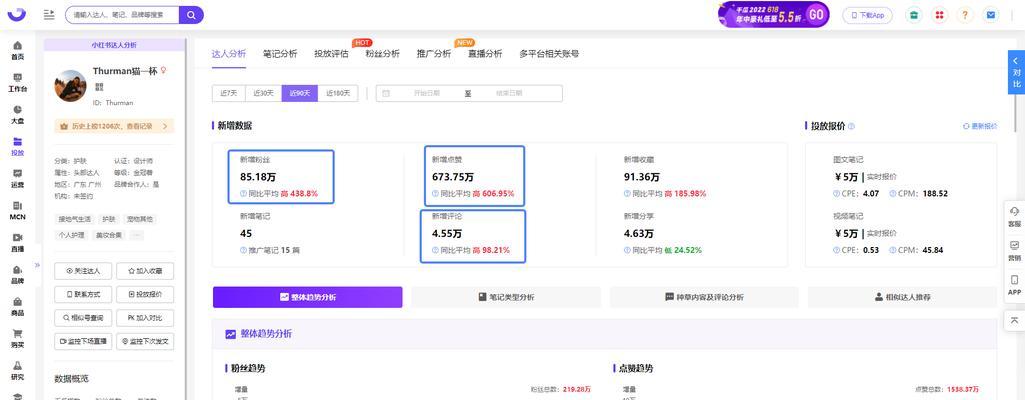Click the 监控下次发文 button
Viewport: 1025px width, 400px height.
point(145,341)
